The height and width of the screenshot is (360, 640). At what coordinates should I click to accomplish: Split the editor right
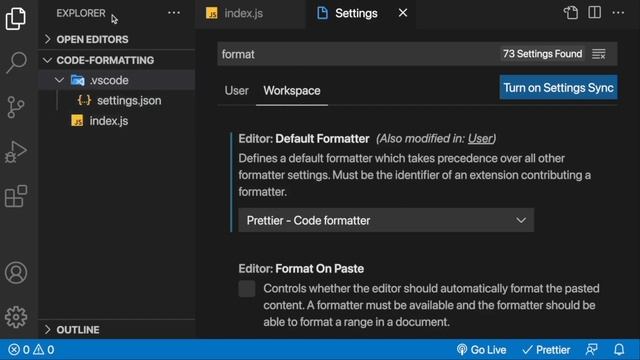(594, 13)
